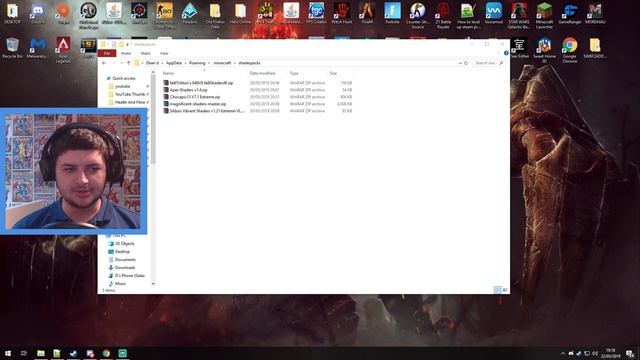Open the Counter-Strike Global Offensive shortcut
The image size is (640, 360).
click(x=164, y=16)
